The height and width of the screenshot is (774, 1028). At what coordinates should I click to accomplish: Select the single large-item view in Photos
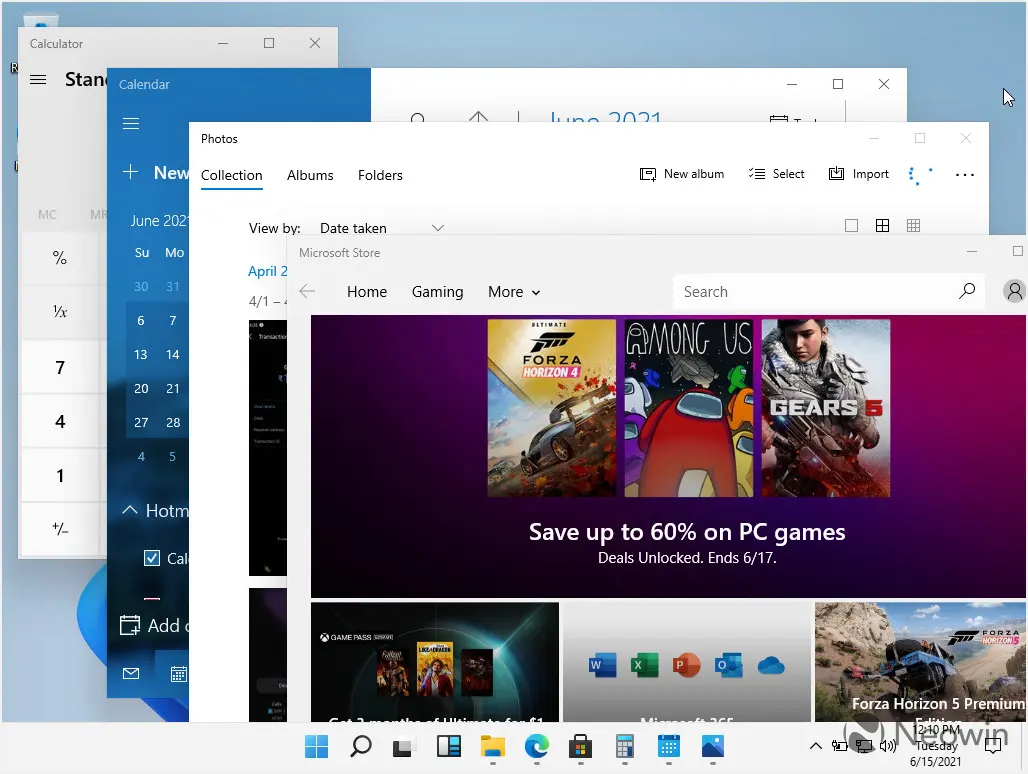(x=851, y=226)
